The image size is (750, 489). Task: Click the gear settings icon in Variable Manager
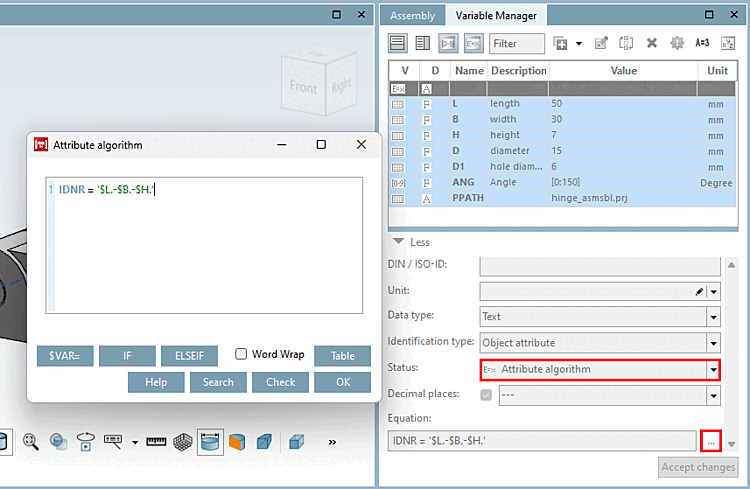point(677,43)
